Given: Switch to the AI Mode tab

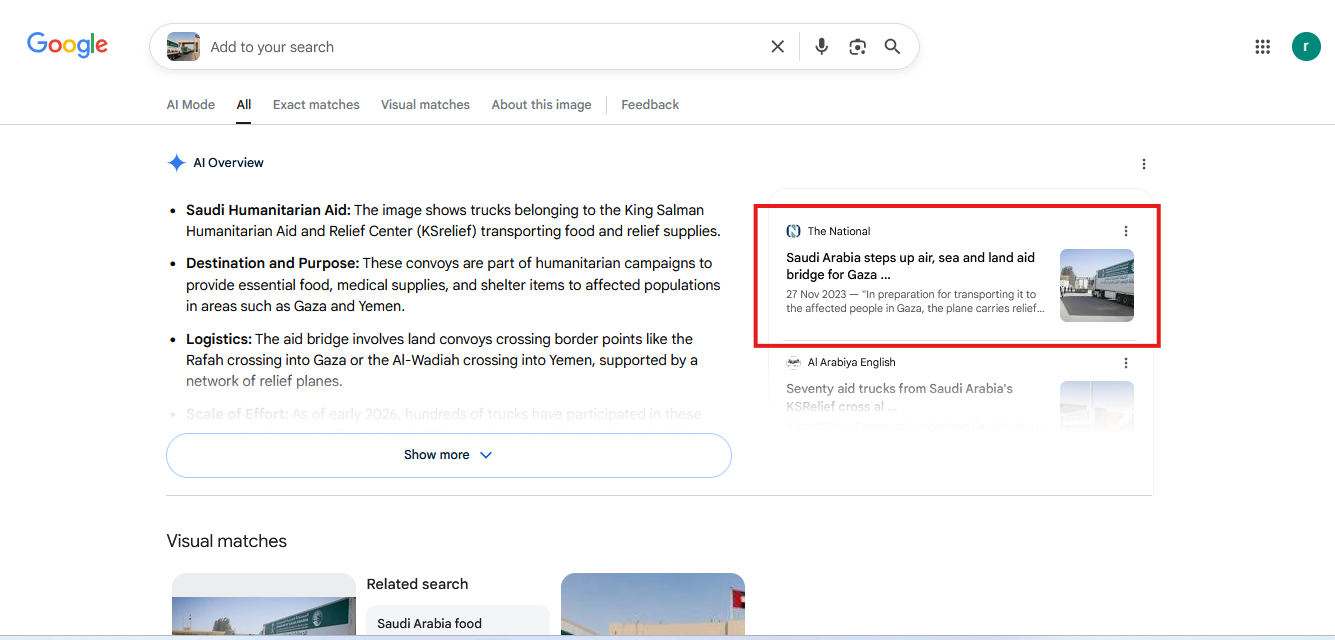Looking at the screenshot, I should 191,104.
